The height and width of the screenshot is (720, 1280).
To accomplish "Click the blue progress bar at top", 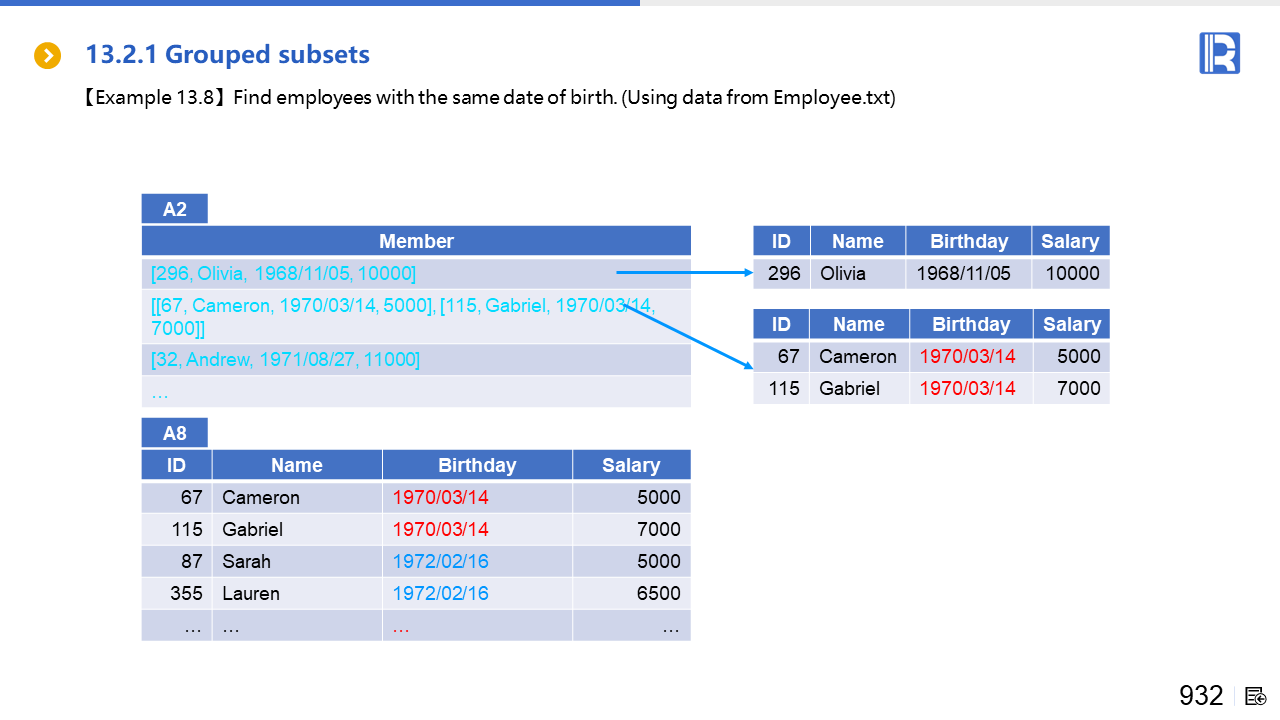I will pos(320,3).
